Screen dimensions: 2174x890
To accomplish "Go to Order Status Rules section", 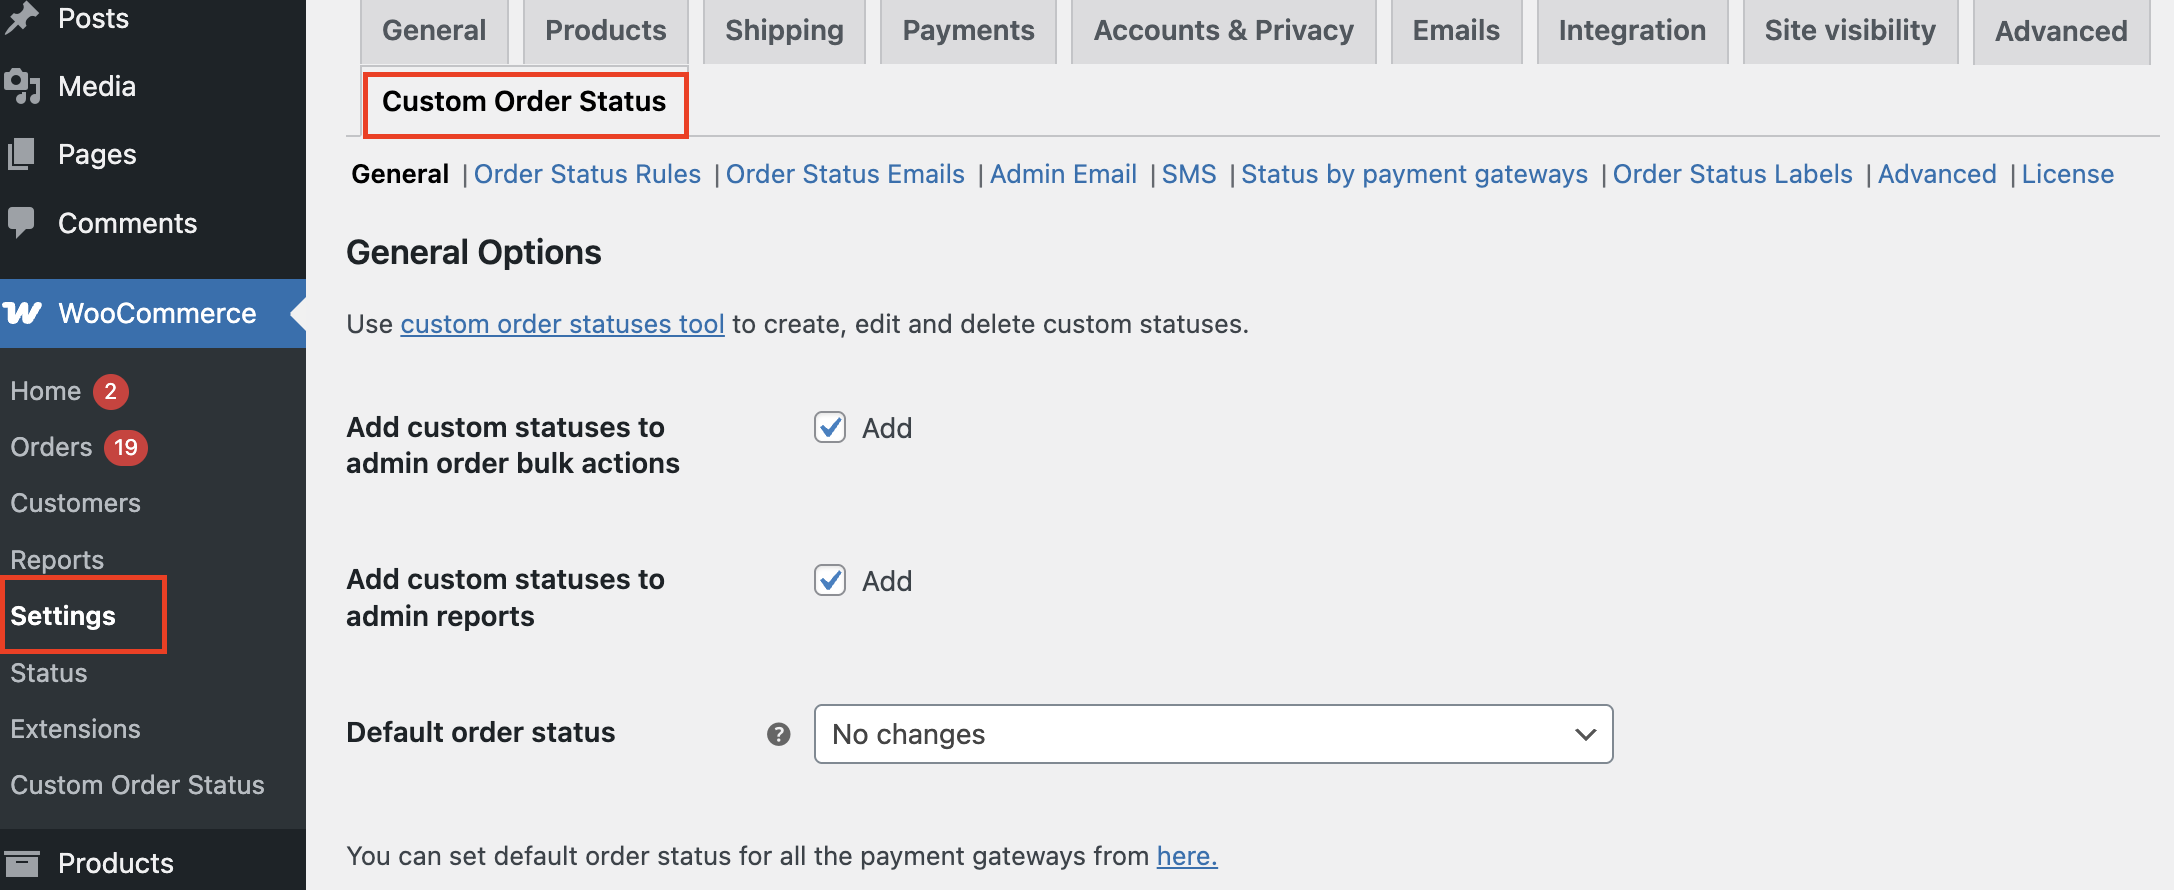I will tap(587, 174).
